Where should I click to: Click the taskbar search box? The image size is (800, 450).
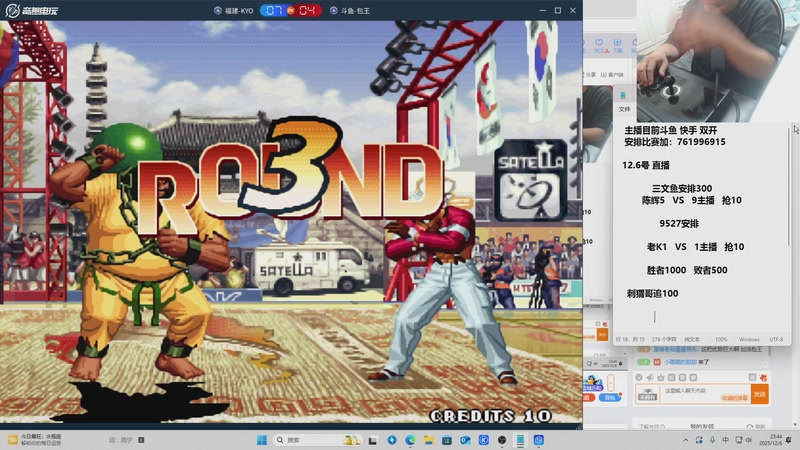[x=316, y=440]
